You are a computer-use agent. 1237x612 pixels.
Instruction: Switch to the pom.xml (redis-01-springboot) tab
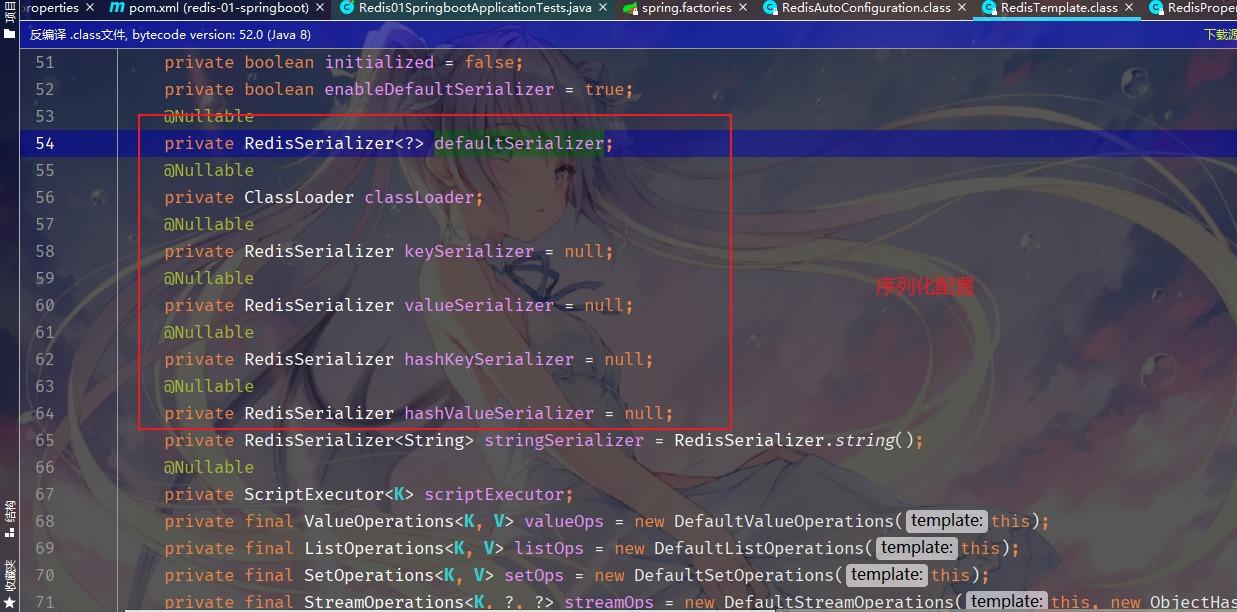[x=219, y=8]
